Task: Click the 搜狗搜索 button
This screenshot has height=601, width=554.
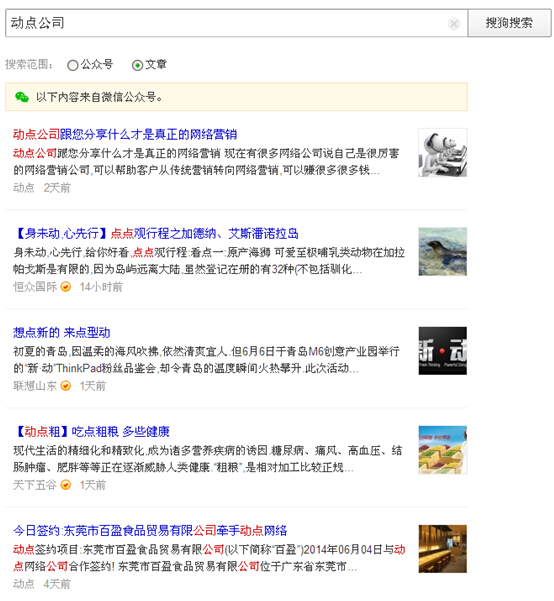Action: point(509,23)
